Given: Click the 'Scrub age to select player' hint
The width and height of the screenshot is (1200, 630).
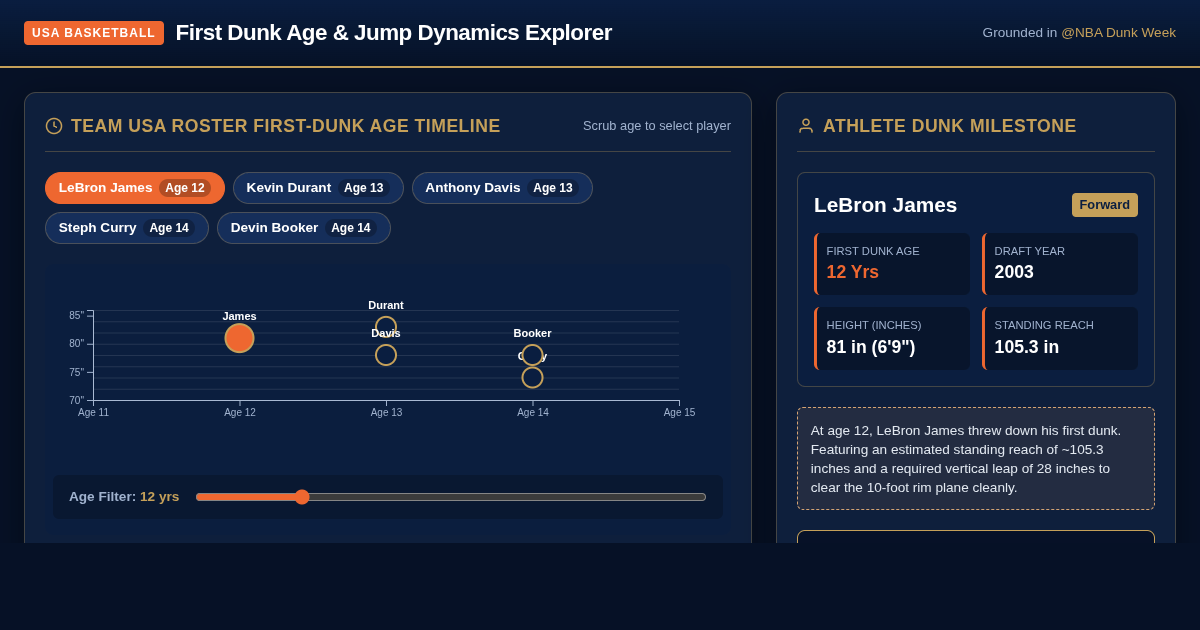Looking at the screenshot, I should (x=657, y=126).
